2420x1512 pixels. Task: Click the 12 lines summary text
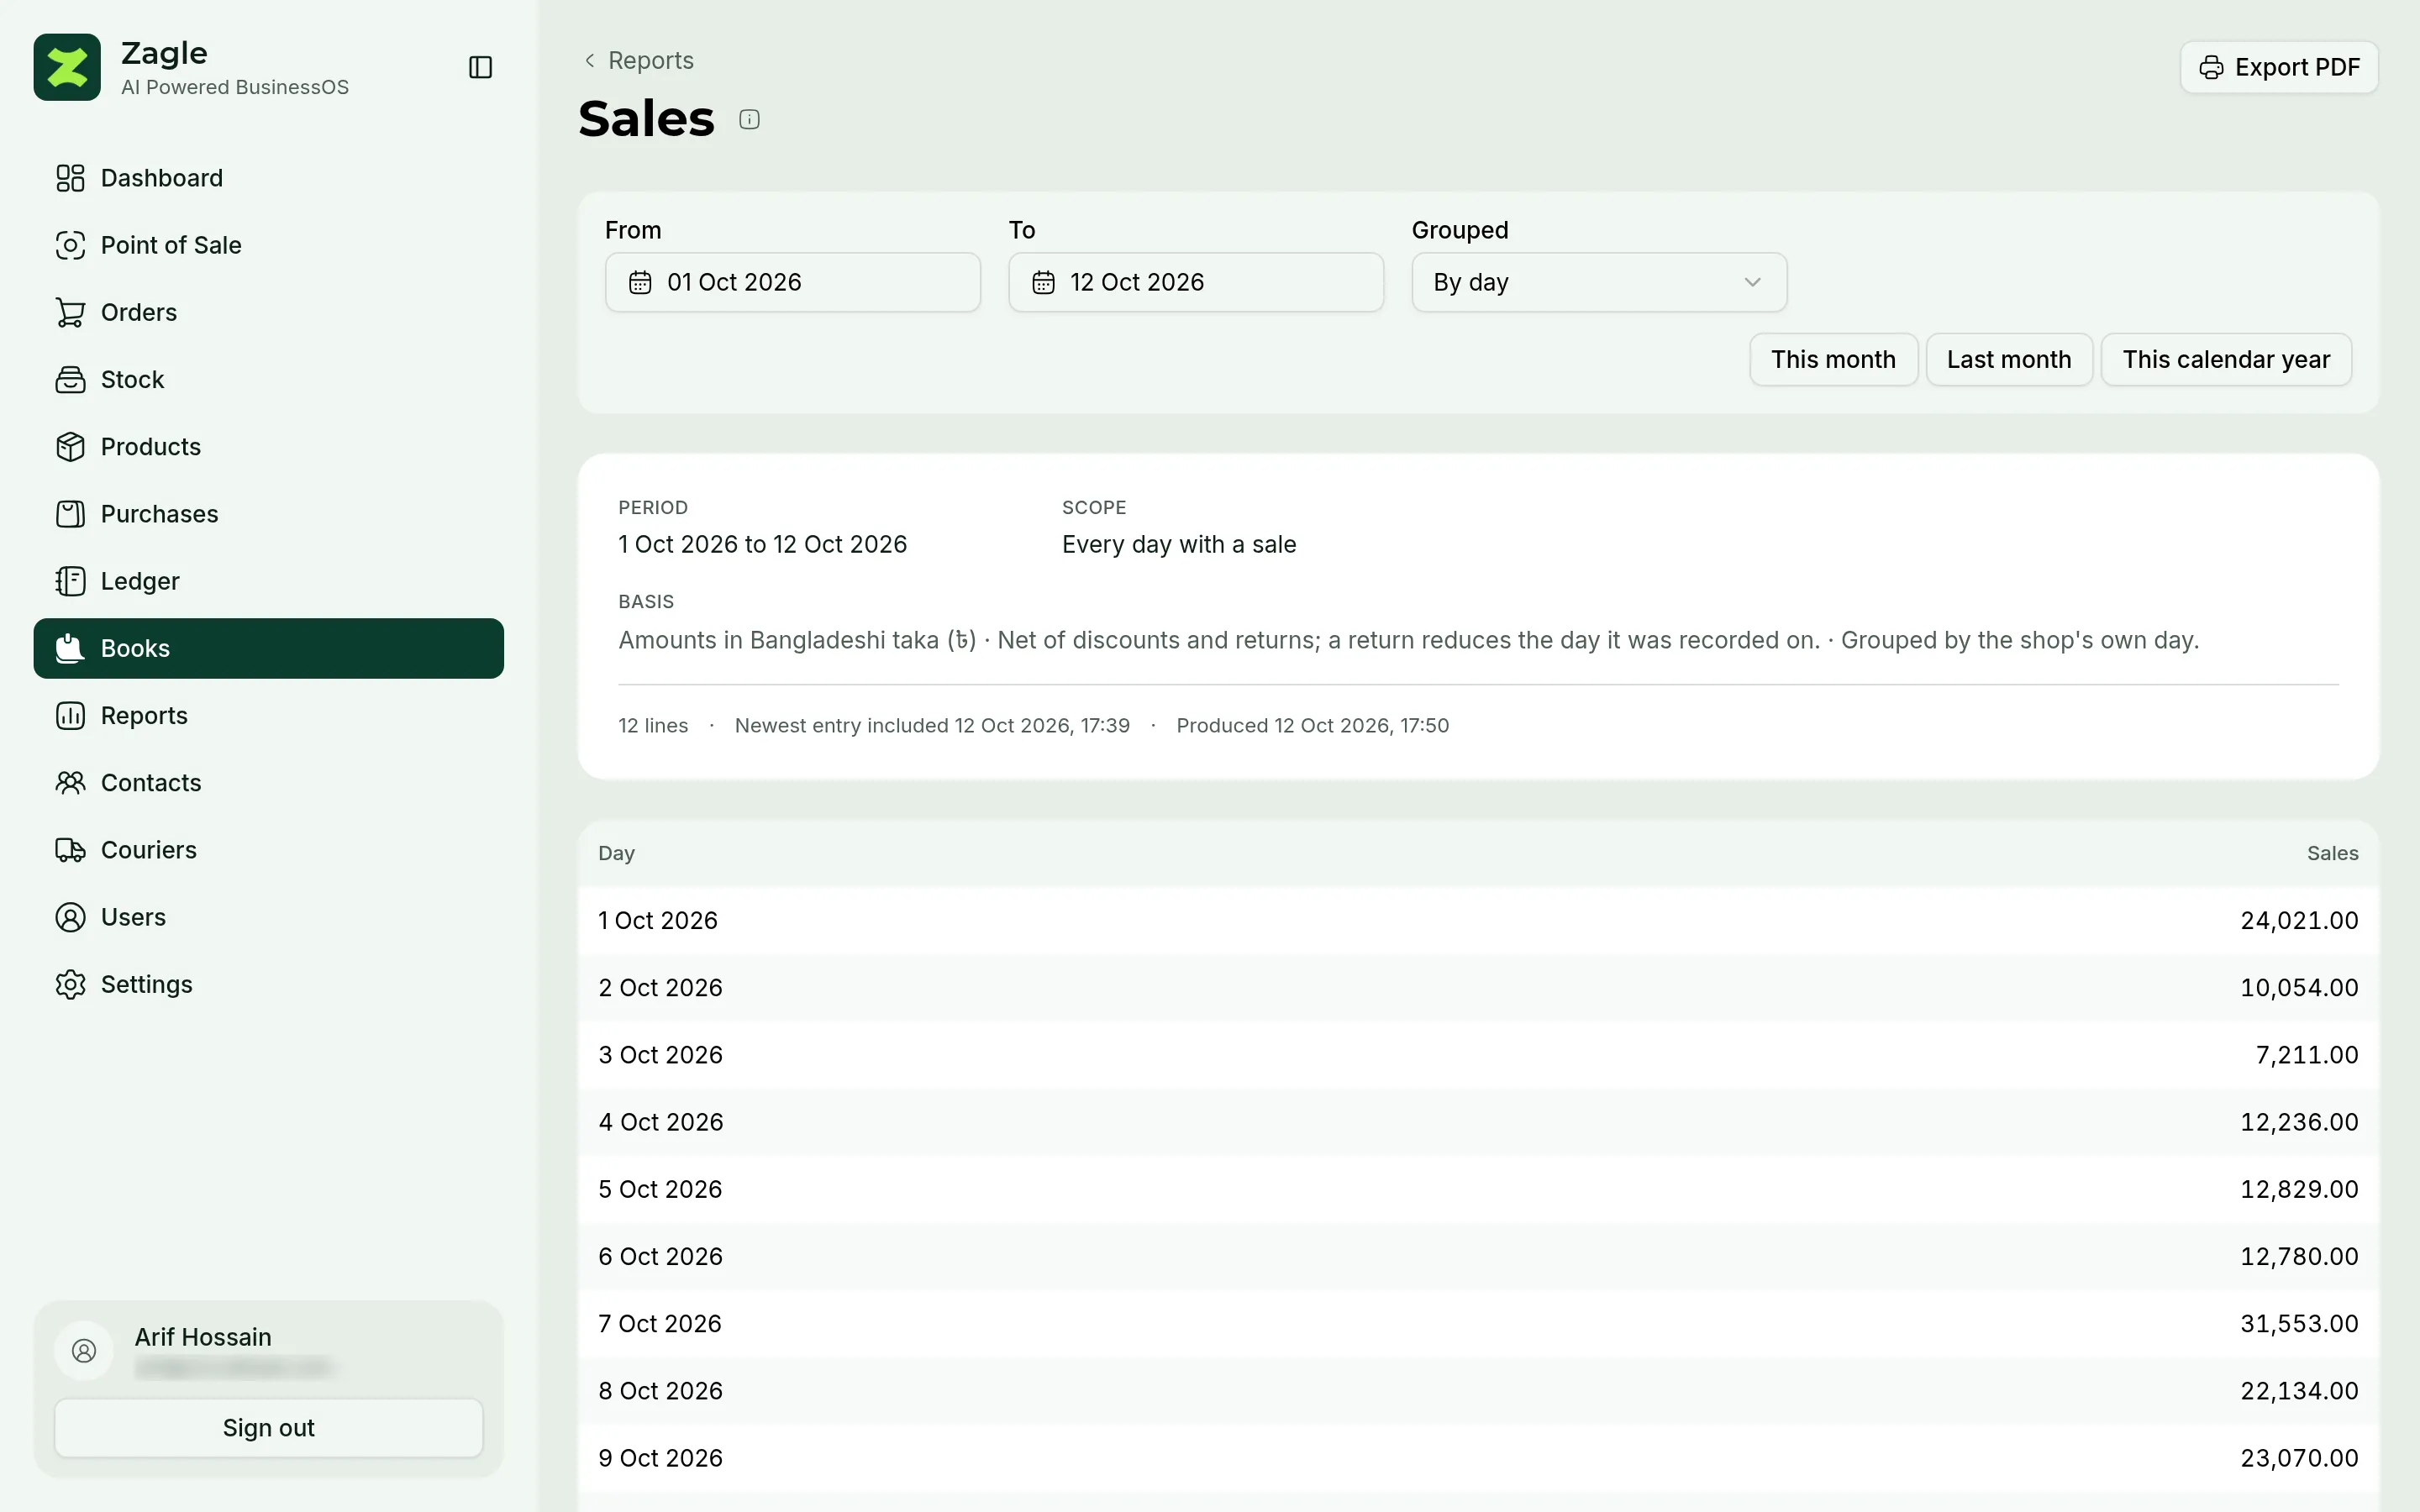[653, 725]
